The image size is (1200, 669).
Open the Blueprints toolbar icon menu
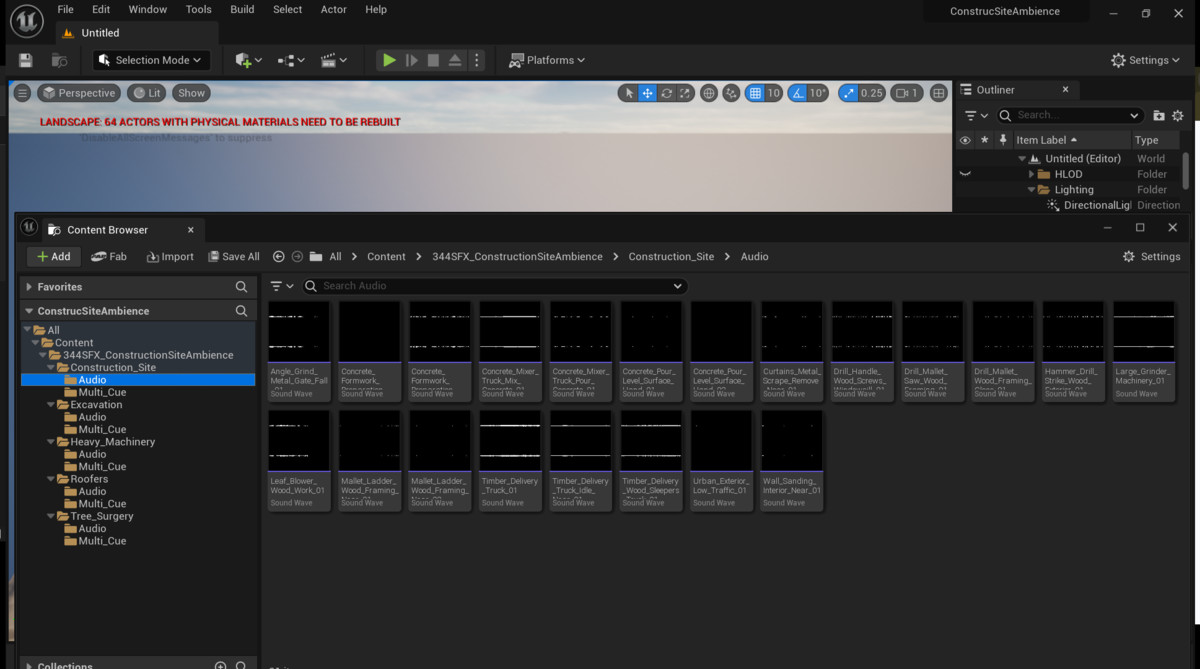290,60
